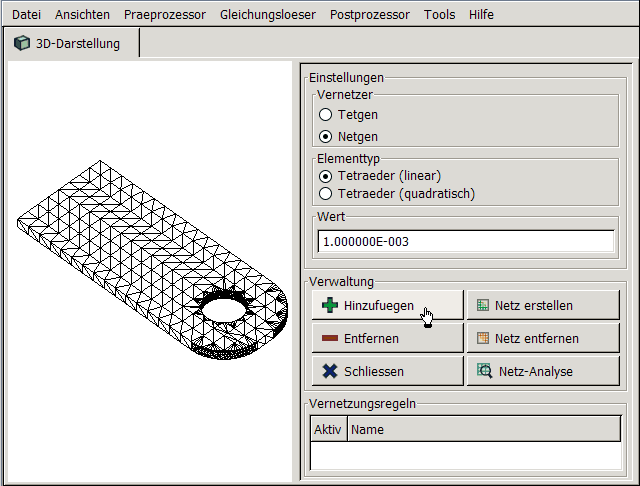Choose Tetraeder (linear) element type
The image size is (640, 486).
[x=326, y=176]
